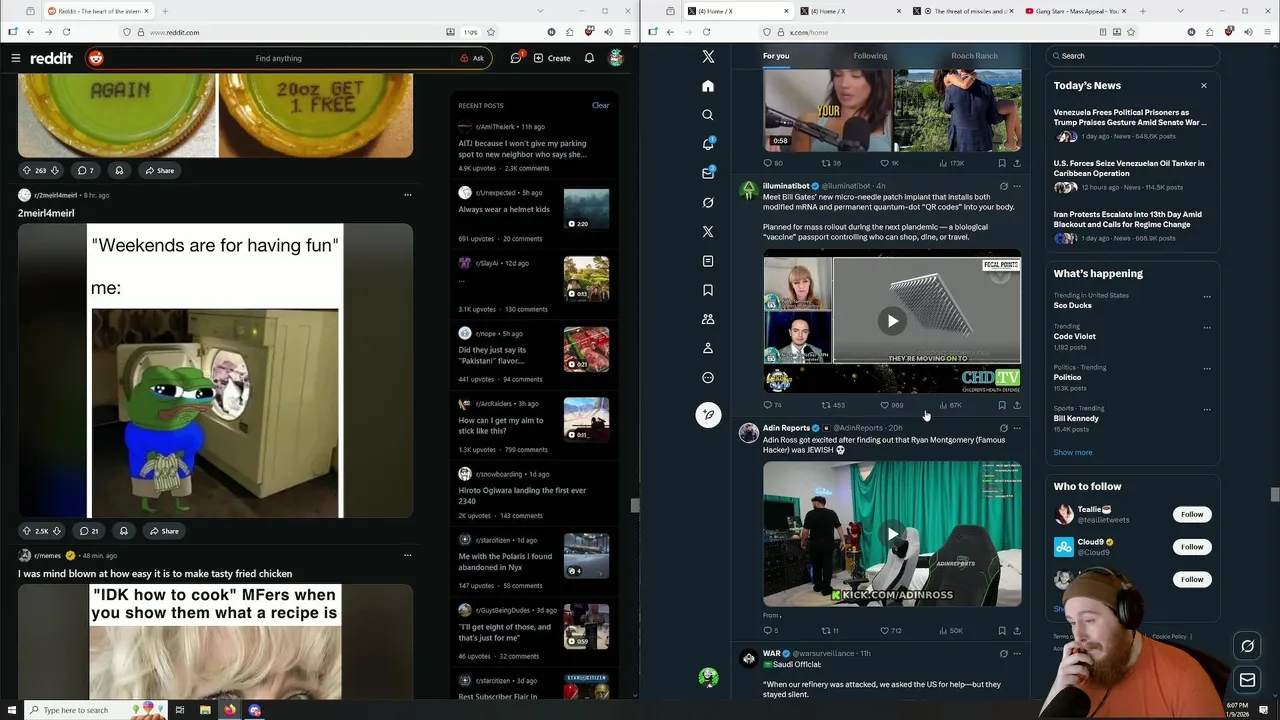1280x720 pixels.
Task: Open Communities icon in X sidebar
Action: pyautogui.click(x=708, y=319)
